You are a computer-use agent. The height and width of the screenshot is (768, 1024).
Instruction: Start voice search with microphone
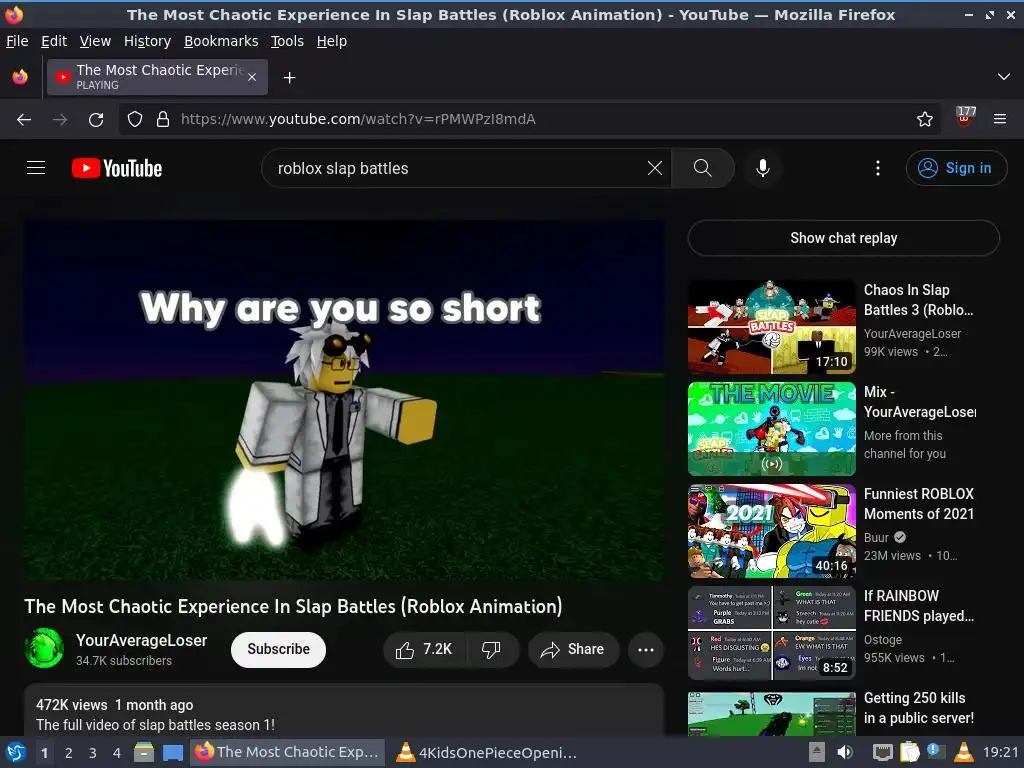(762, 168)
